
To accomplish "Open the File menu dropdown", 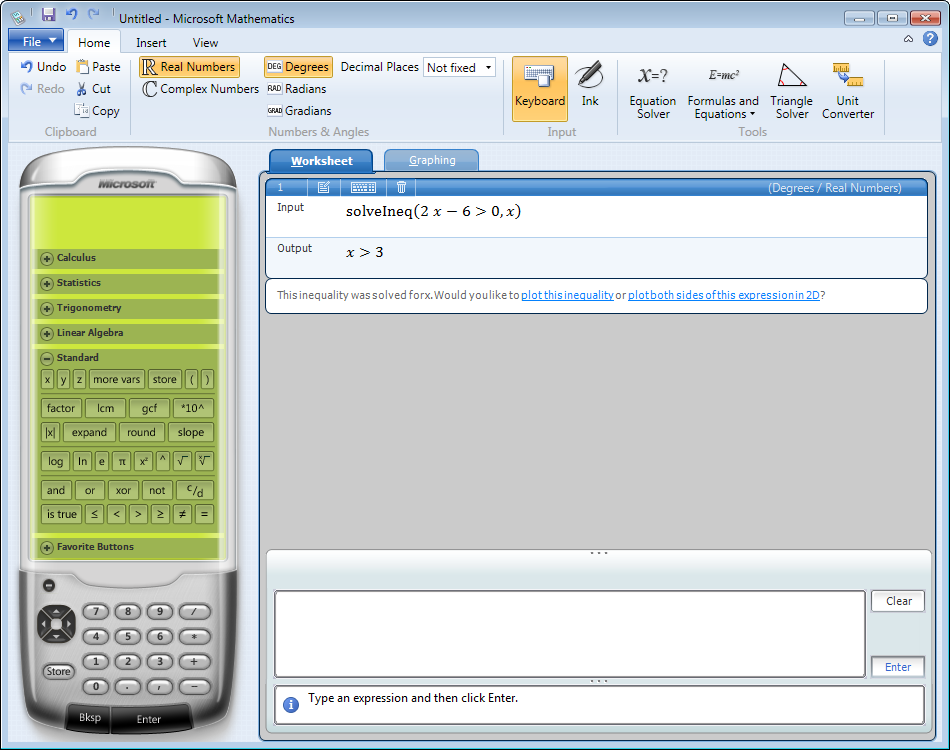I will coord(36,41).
